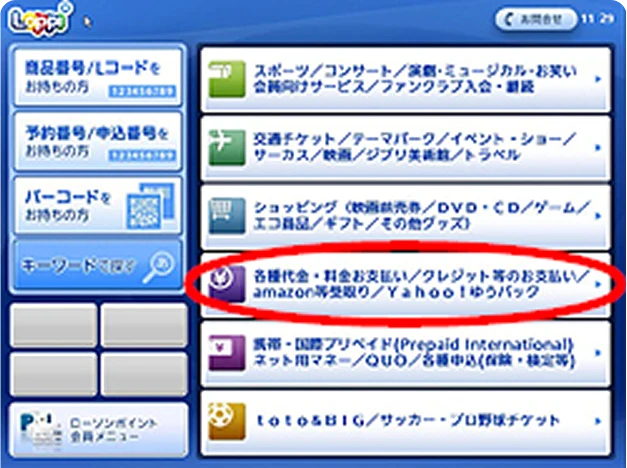Expand arrow on sports/concert row
The width and height of the screenshot is (627, 468).
click(598, 79)
